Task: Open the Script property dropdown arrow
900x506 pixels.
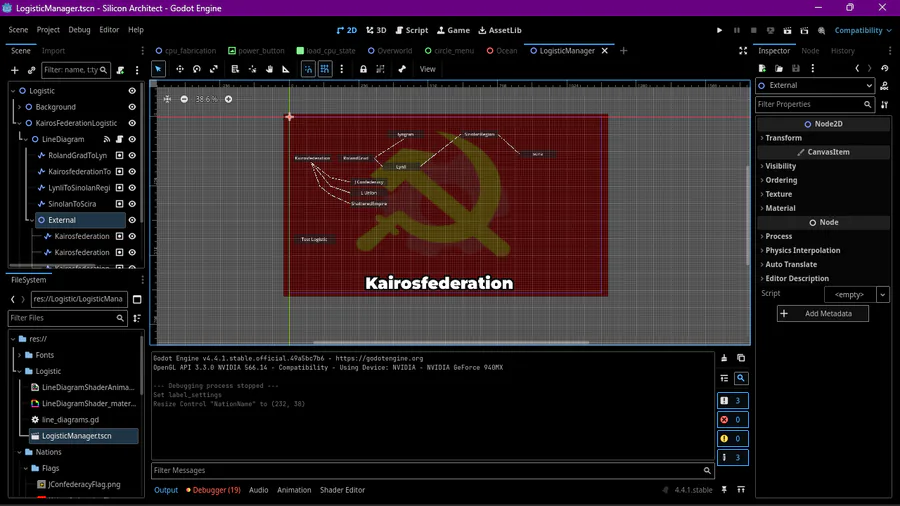Action: click(x=883, y=294)
